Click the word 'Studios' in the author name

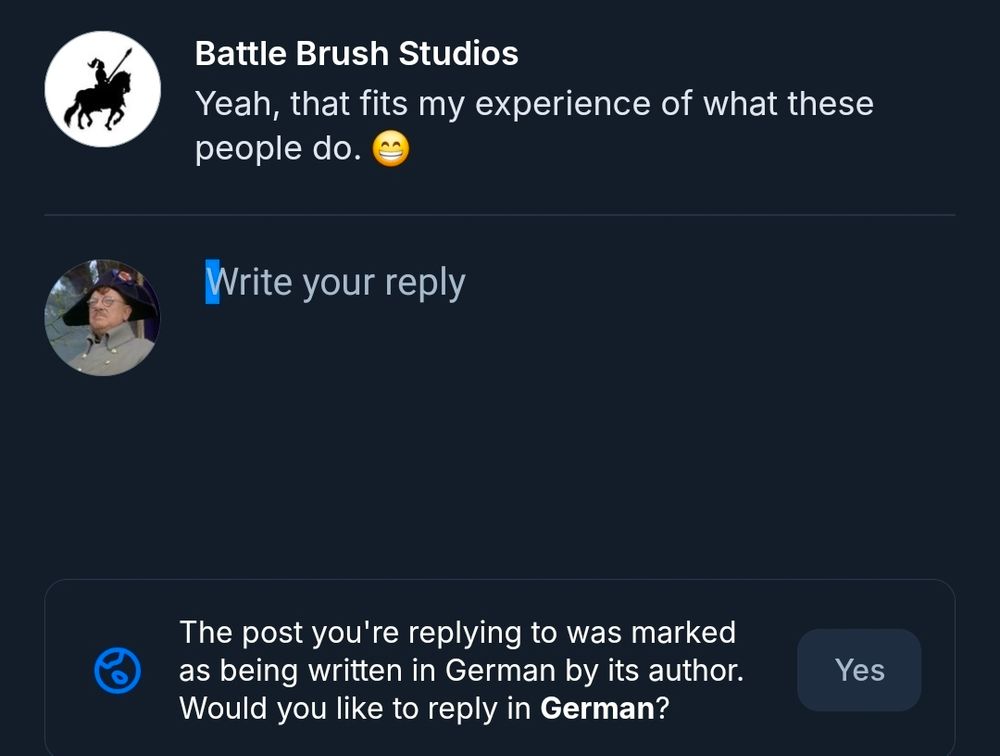click(458, 53)
